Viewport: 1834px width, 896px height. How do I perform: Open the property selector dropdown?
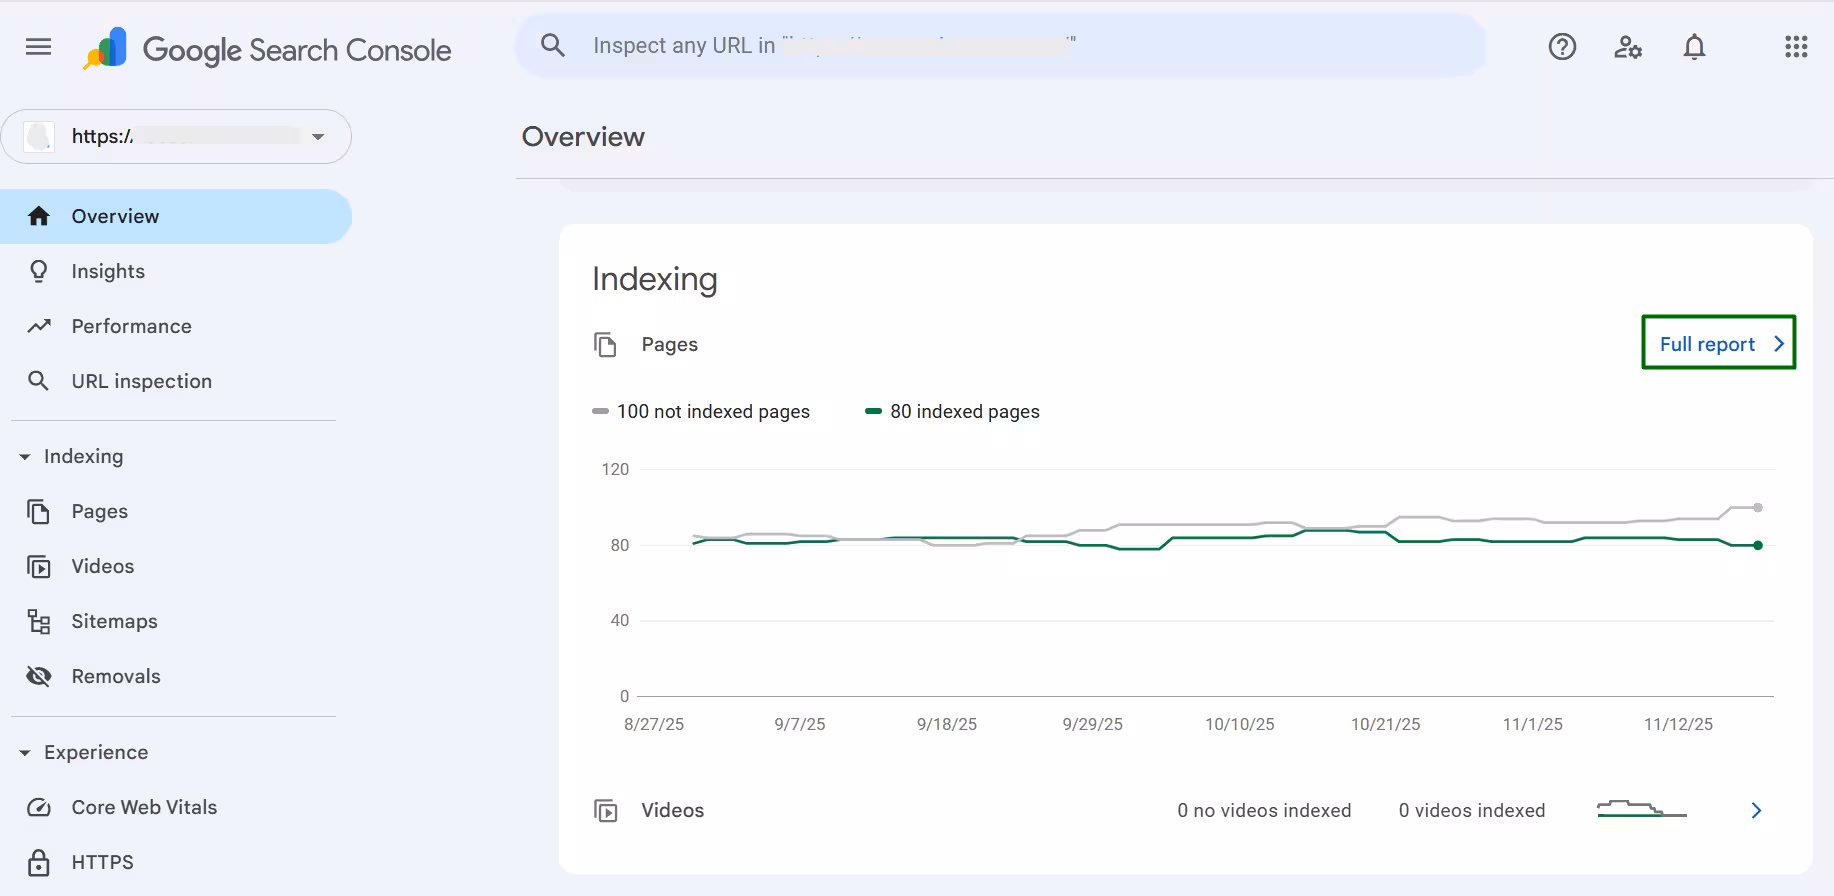176,136
